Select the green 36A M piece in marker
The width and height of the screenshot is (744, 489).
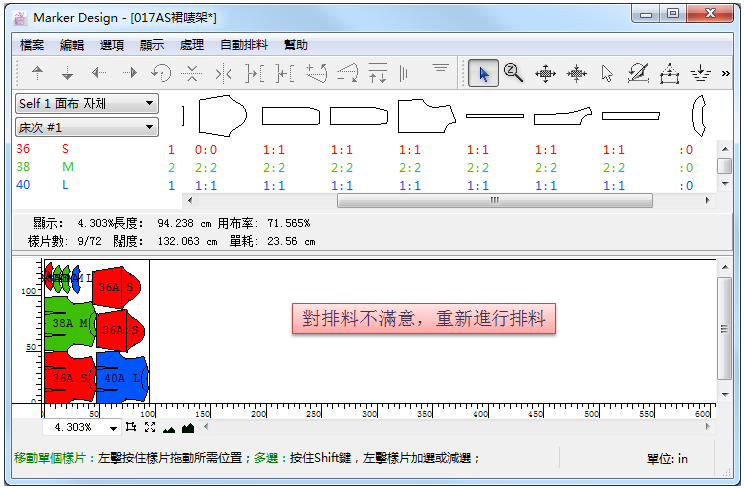click(68, 322)
